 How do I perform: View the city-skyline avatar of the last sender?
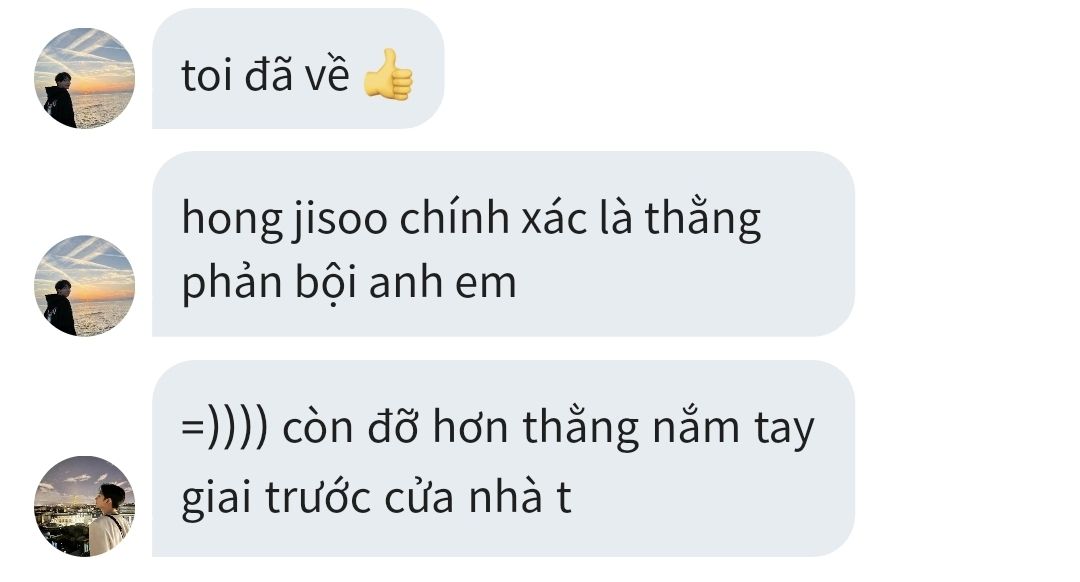pos(84,506)
